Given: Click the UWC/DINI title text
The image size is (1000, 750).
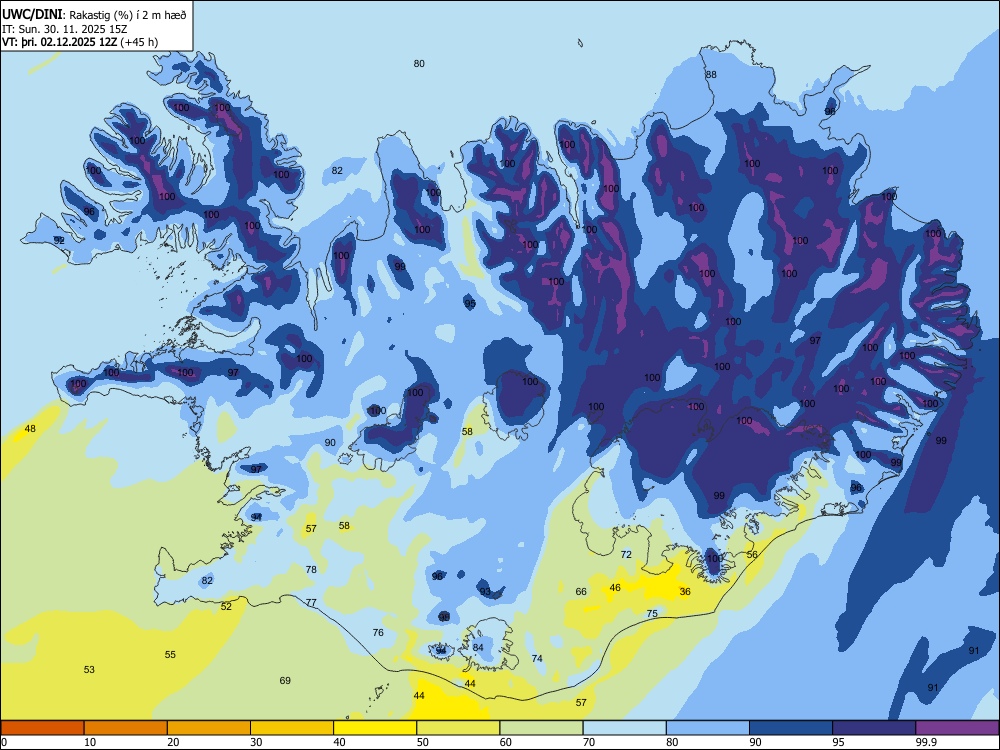Looking at the screenshot, I should click(32, 15).
